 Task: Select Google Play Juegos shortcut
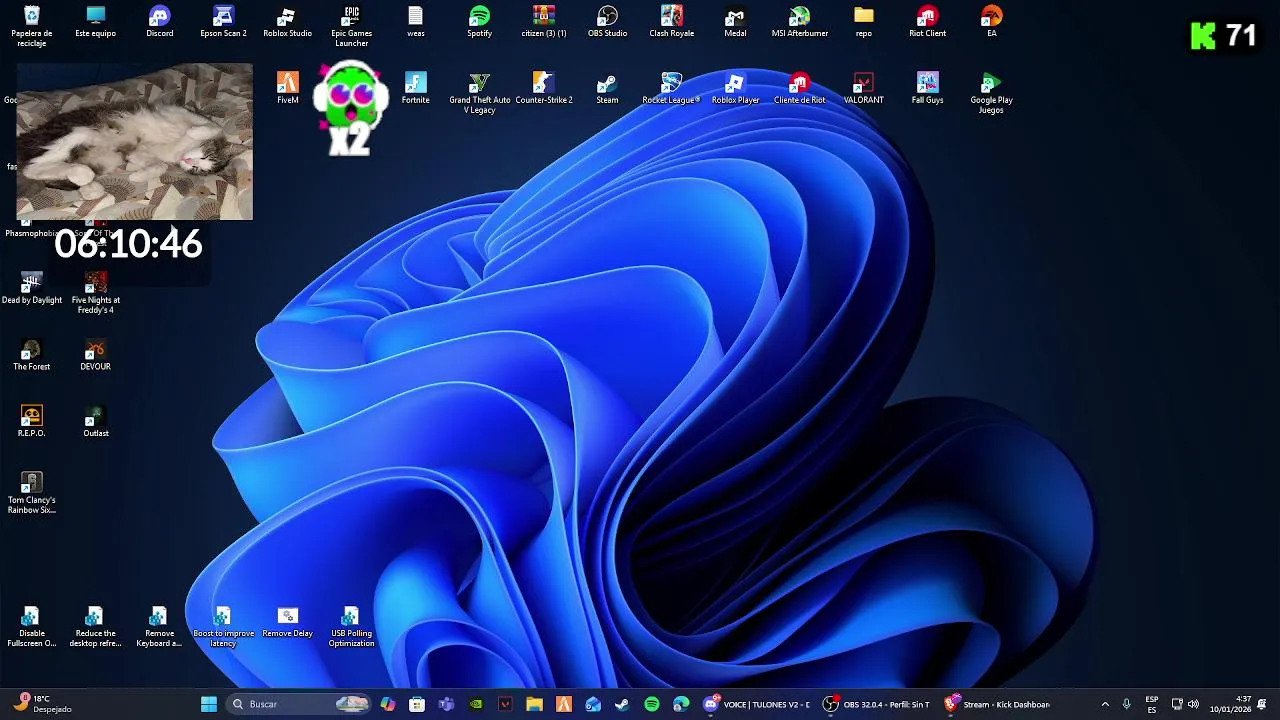pos(991,93)
